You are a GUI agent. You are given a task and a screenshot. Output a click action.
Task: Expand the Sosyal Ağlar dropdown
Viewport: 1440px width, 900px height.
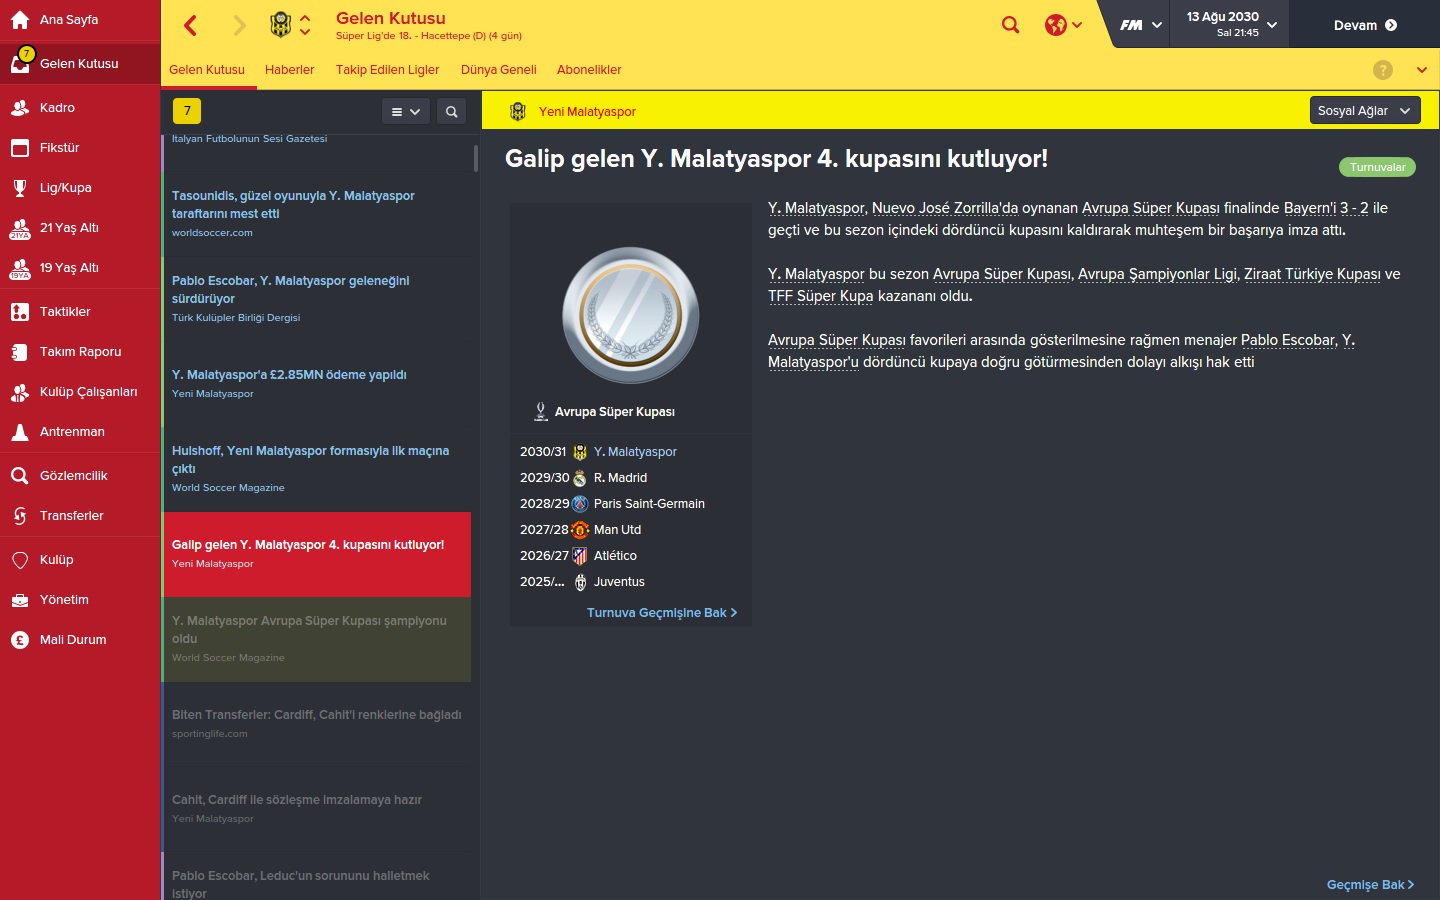click(x=1365, y=111)
